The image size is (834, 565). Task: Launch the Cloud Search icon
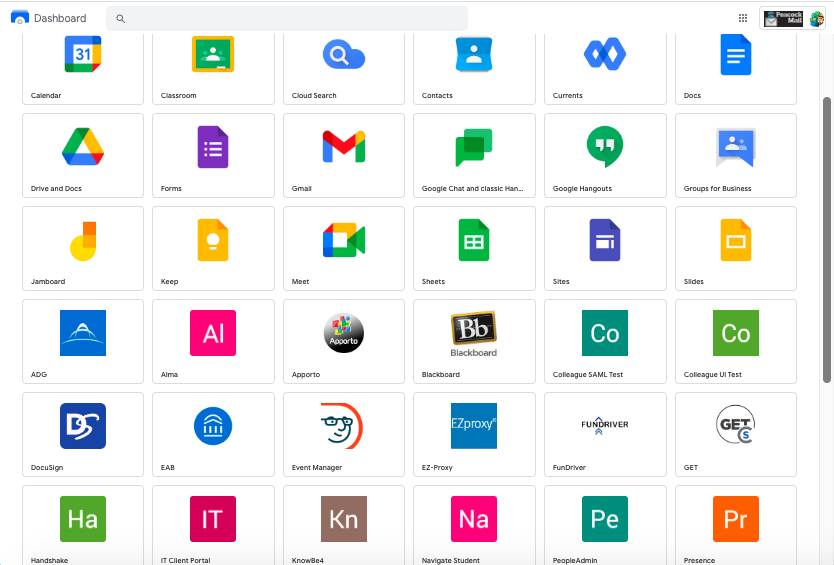(344, 54)
